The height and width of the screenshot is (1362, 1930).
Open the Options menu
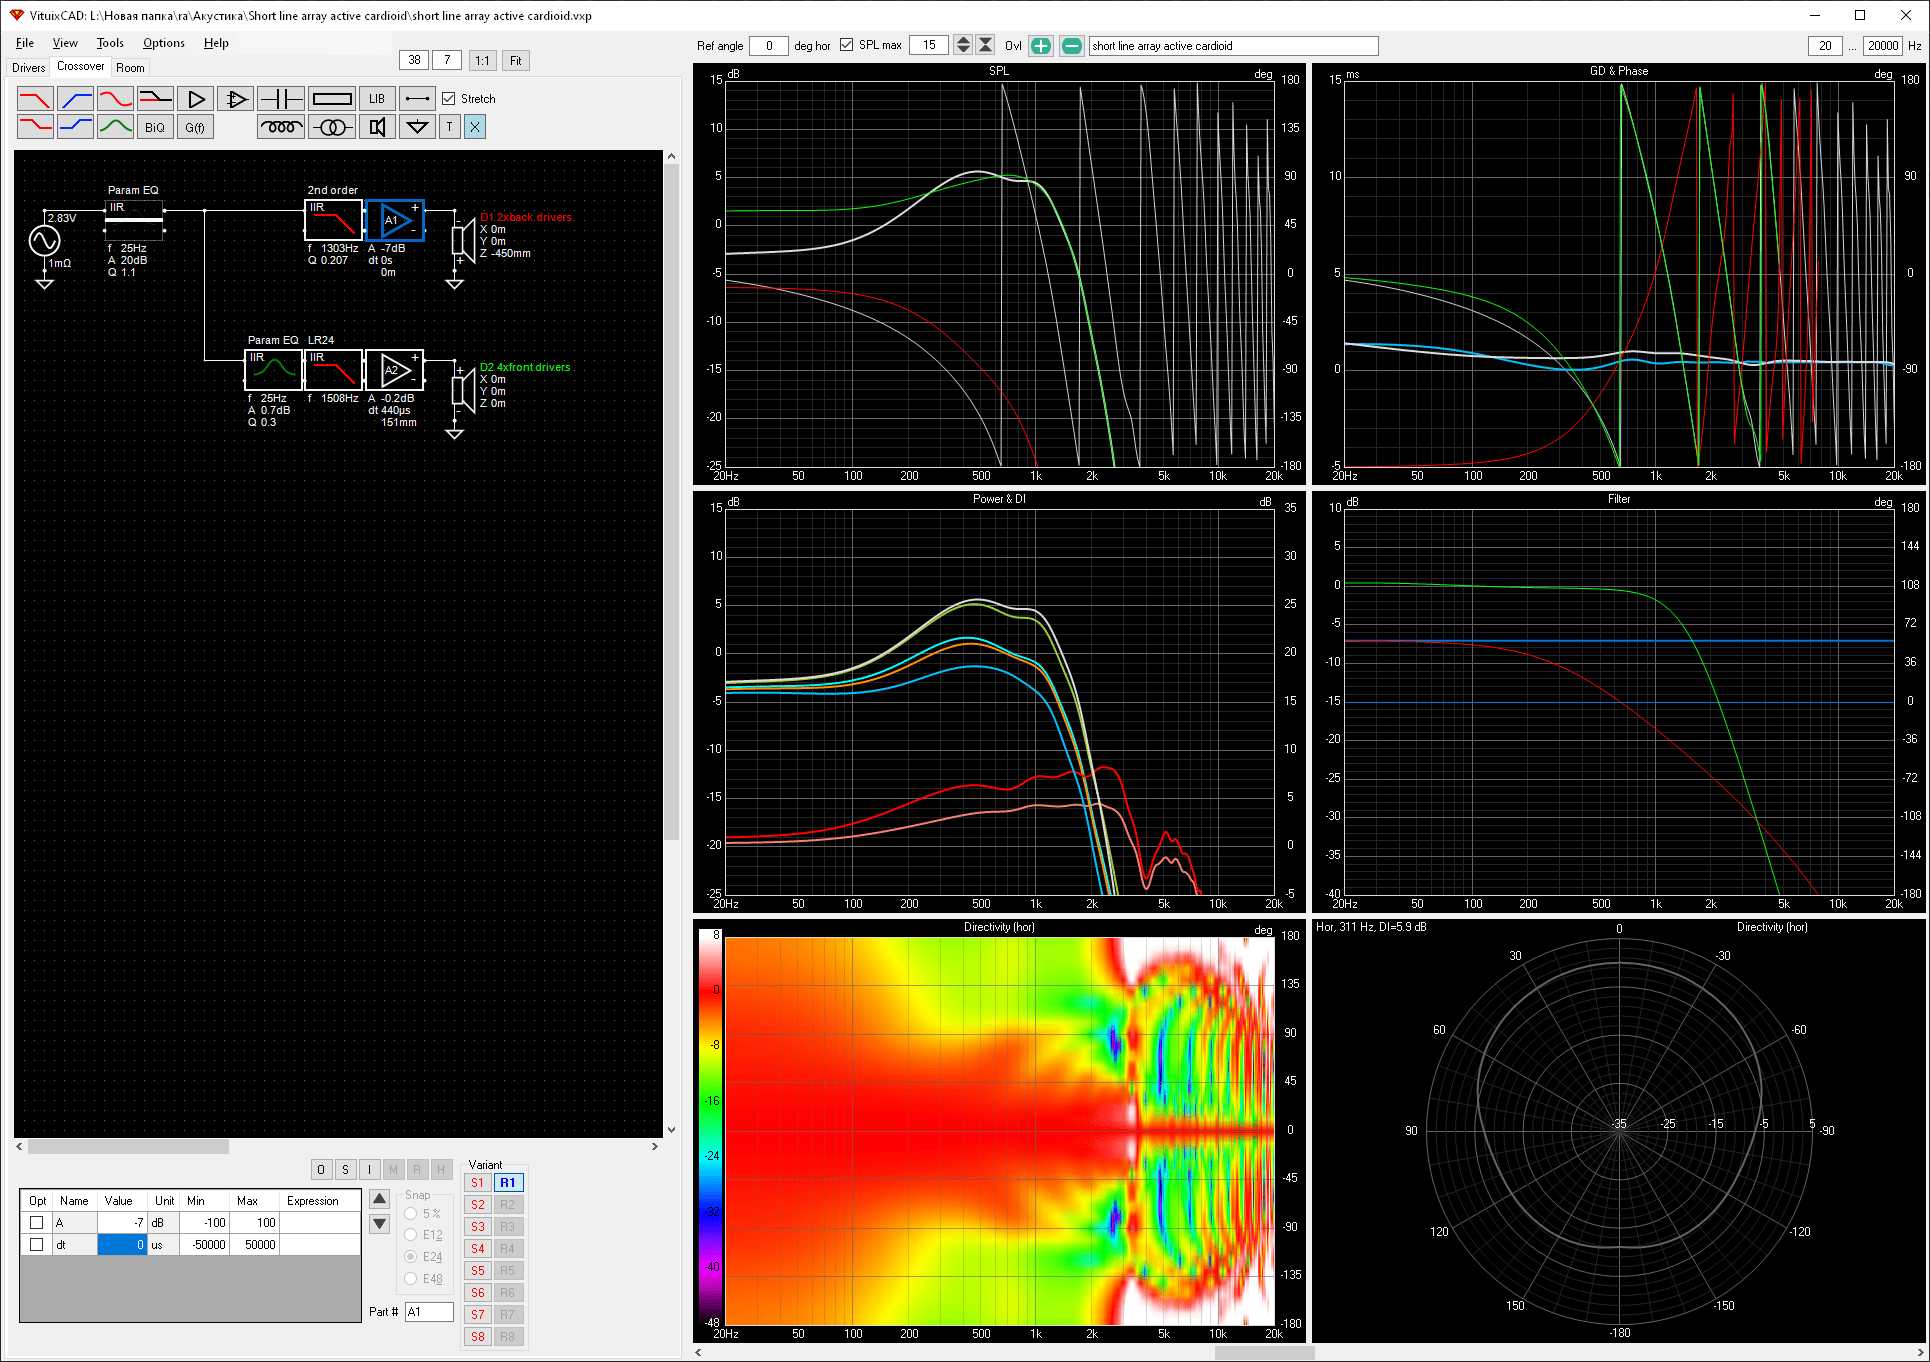pos(164,43)
